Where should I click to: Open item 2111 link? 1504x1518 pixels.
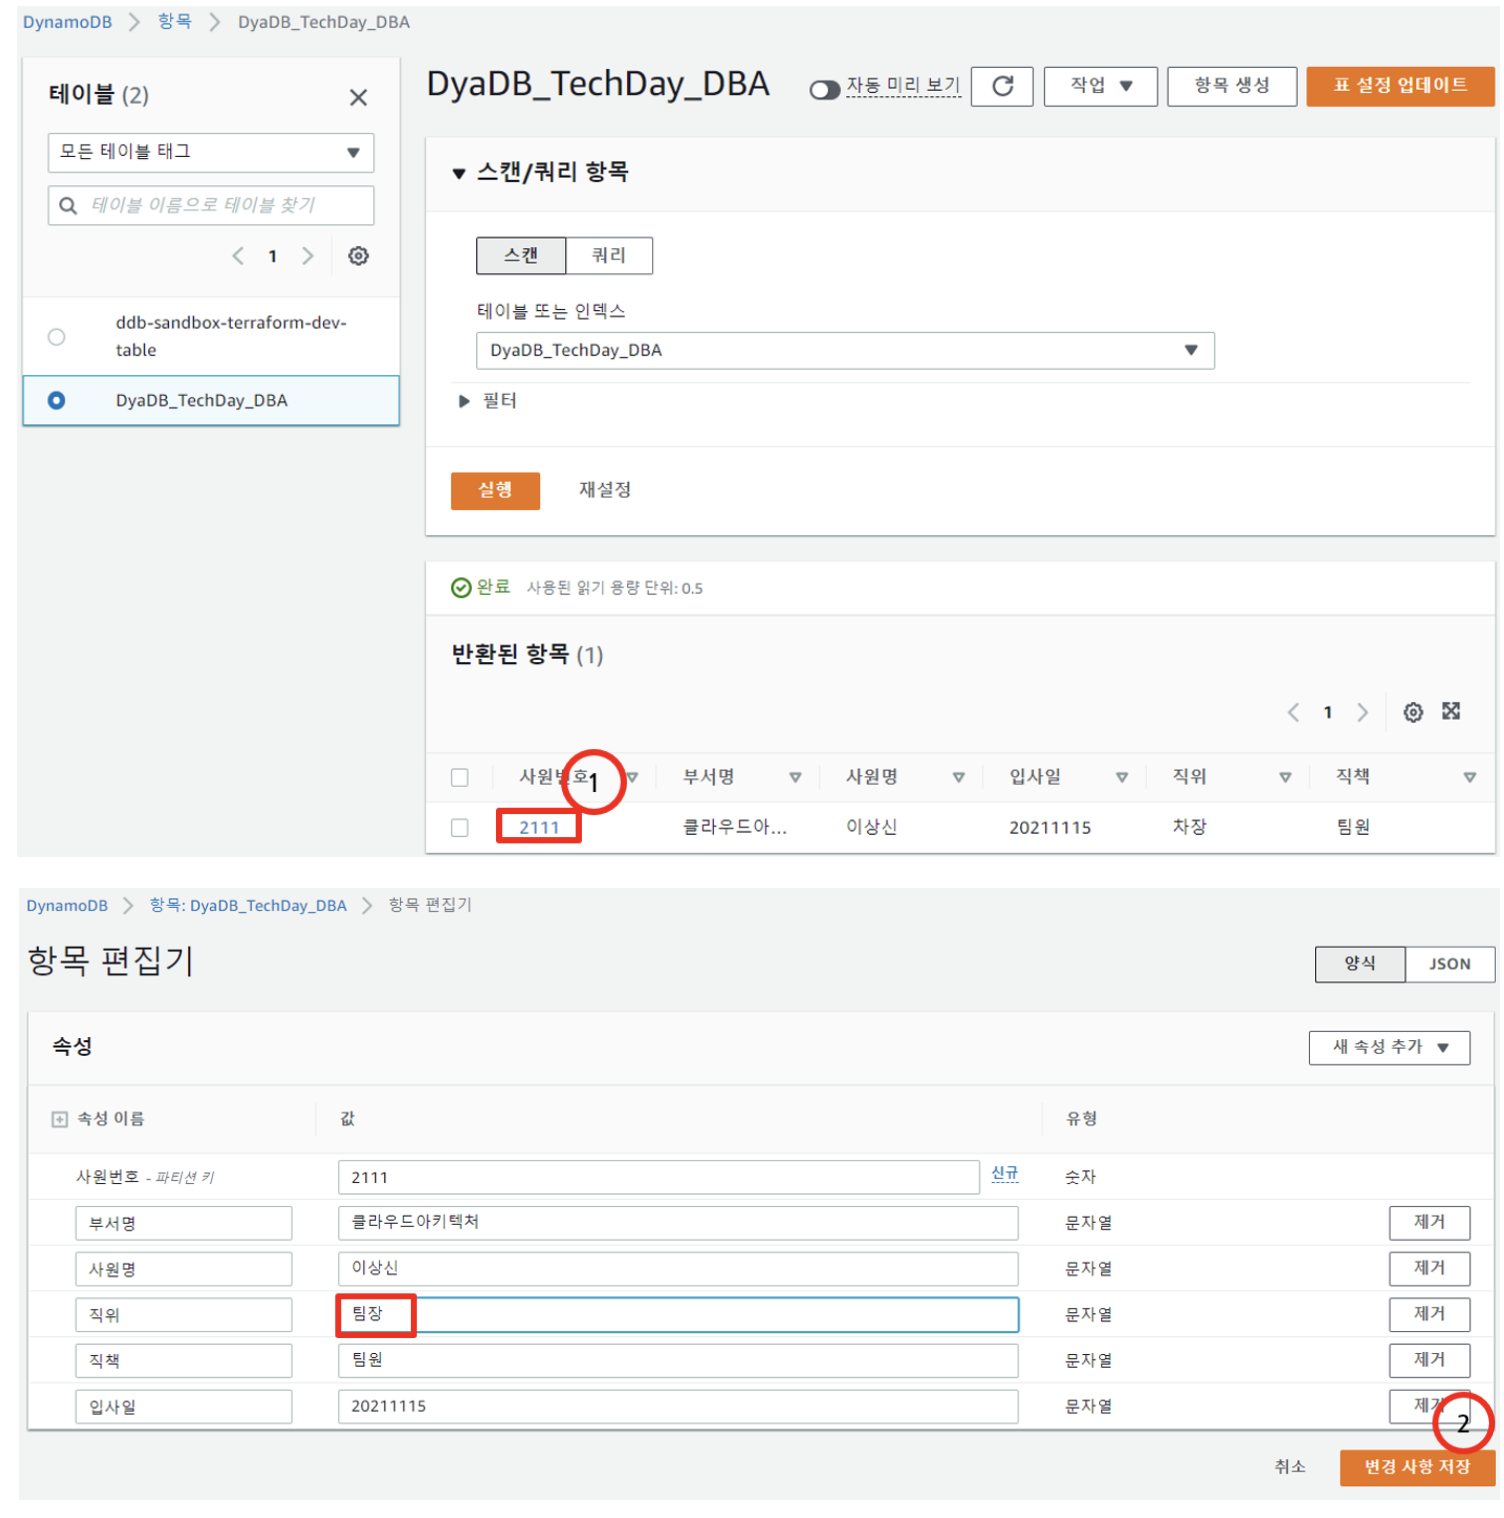pos(539,828)
